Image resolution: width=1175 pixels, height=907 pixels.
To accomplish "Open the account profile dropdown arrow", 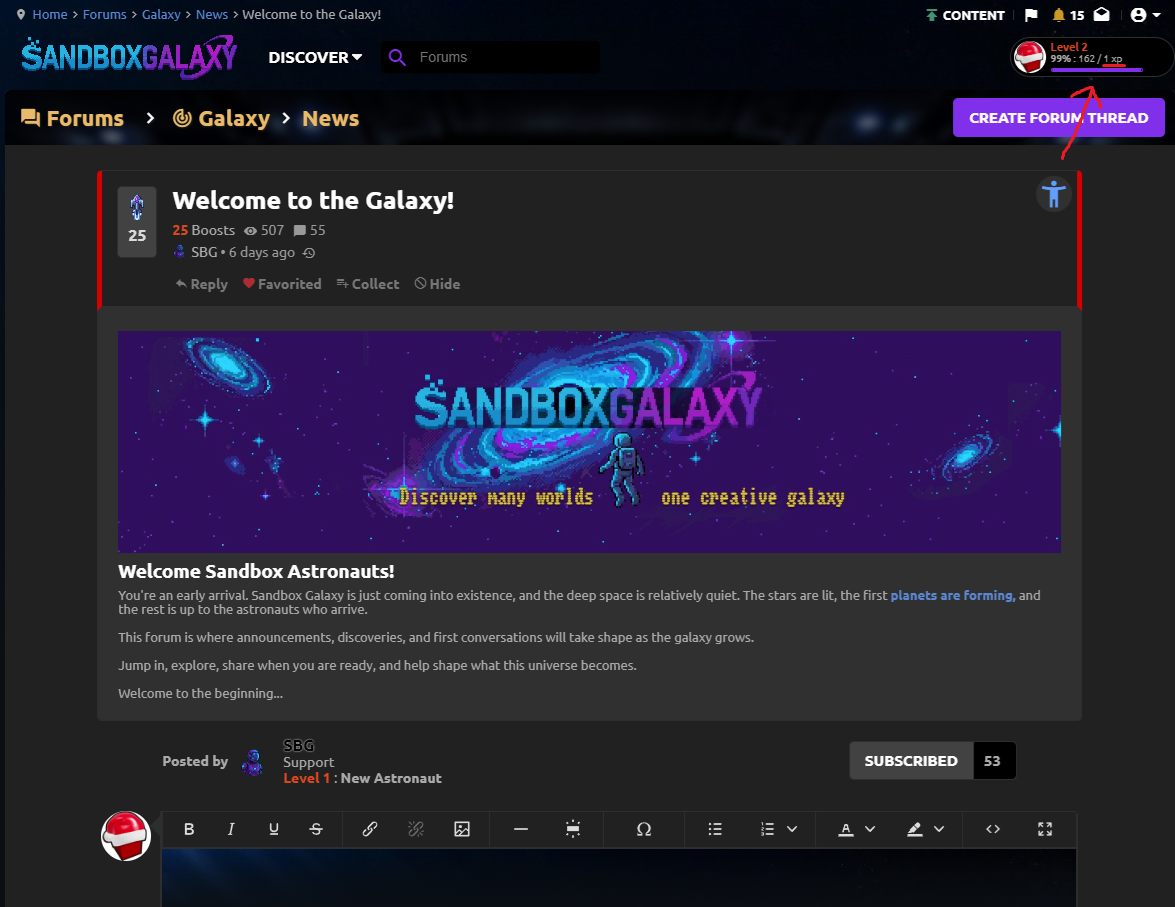I will (1157, 15).
